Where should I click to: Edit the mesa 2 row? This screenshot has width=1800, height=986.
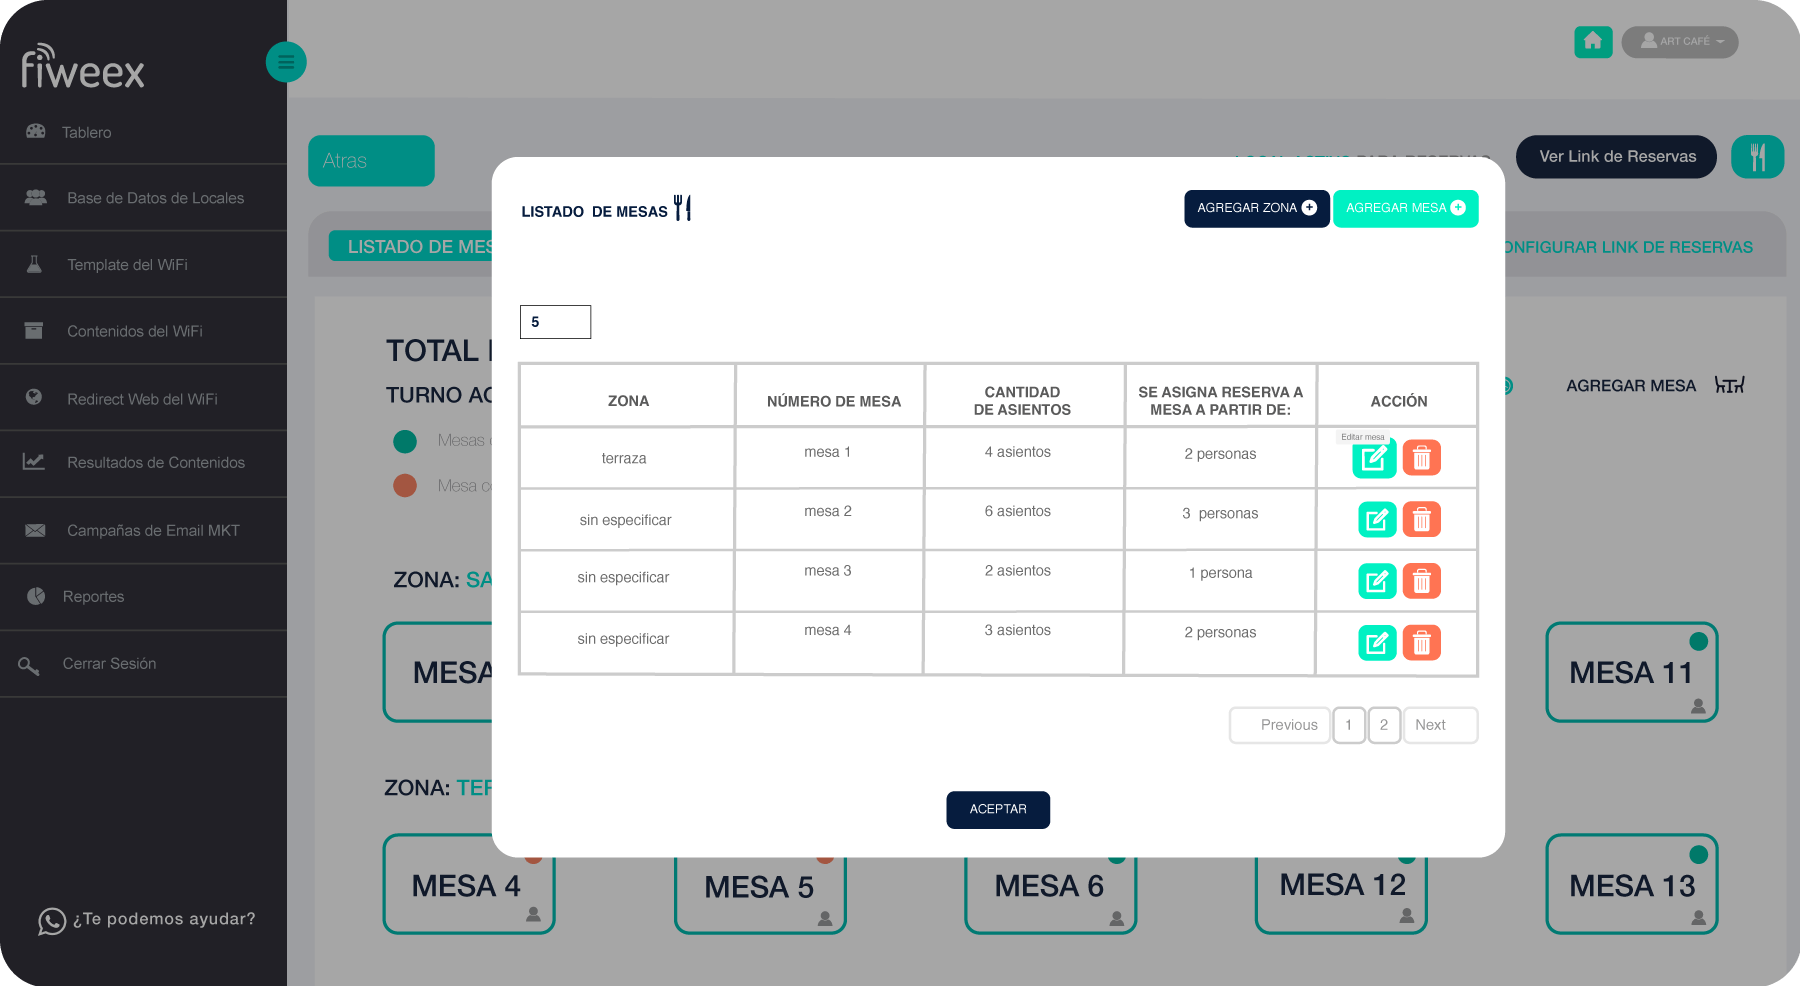click(x=1376, y=520)
